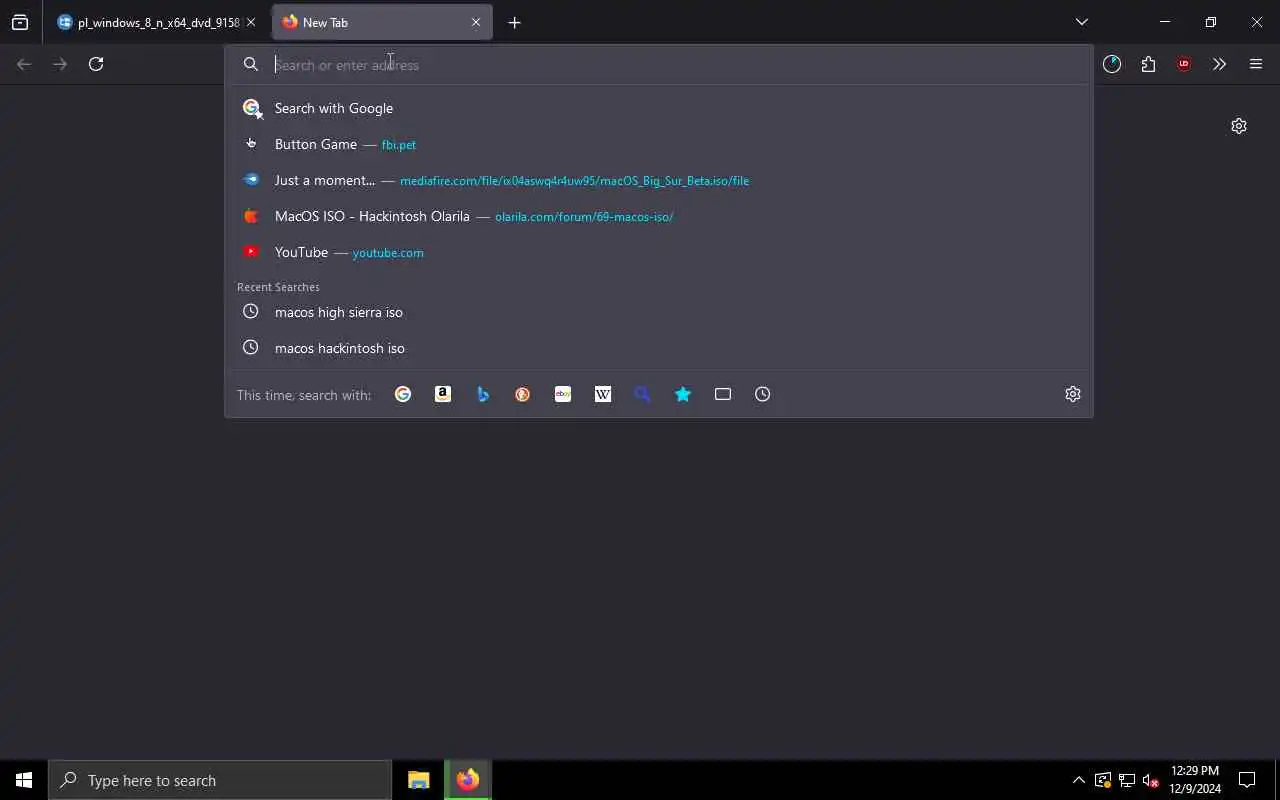Open File Explorer from the taskbar
This screenshot has width=1280, height=800.
419,780
